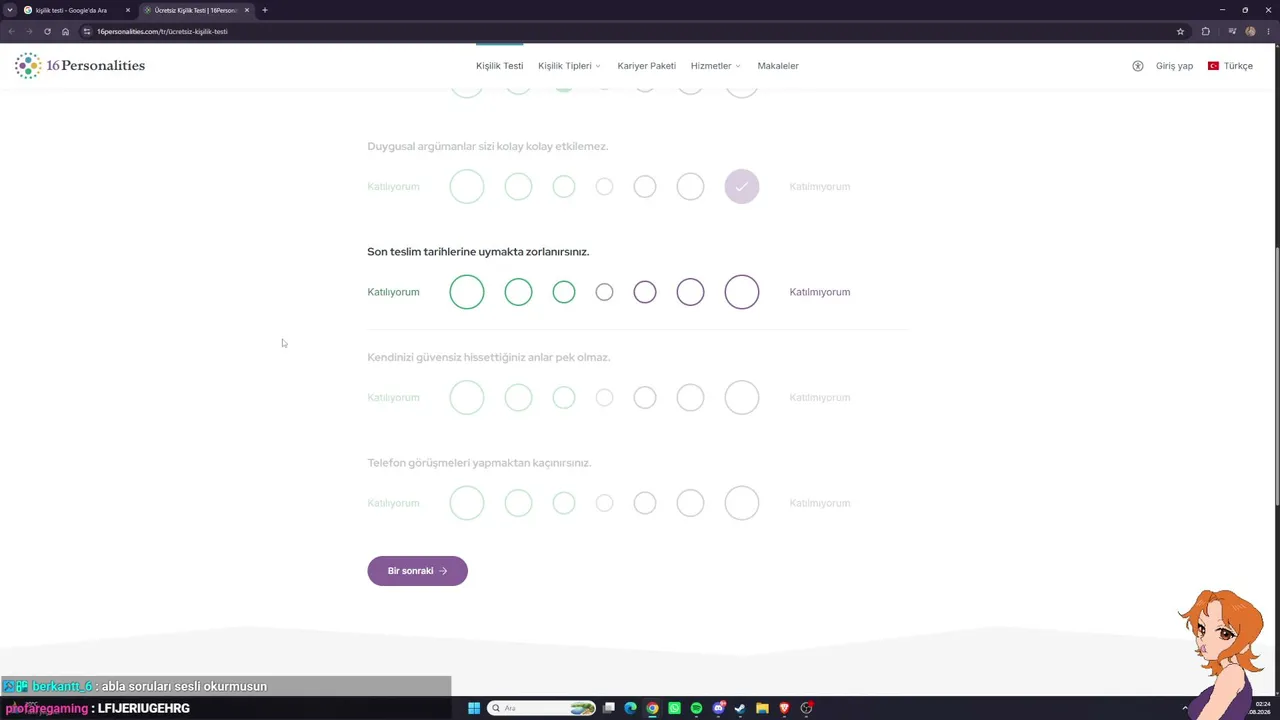Open Brave browser from the taskbar
The image size is (1280, 720).
784,708
